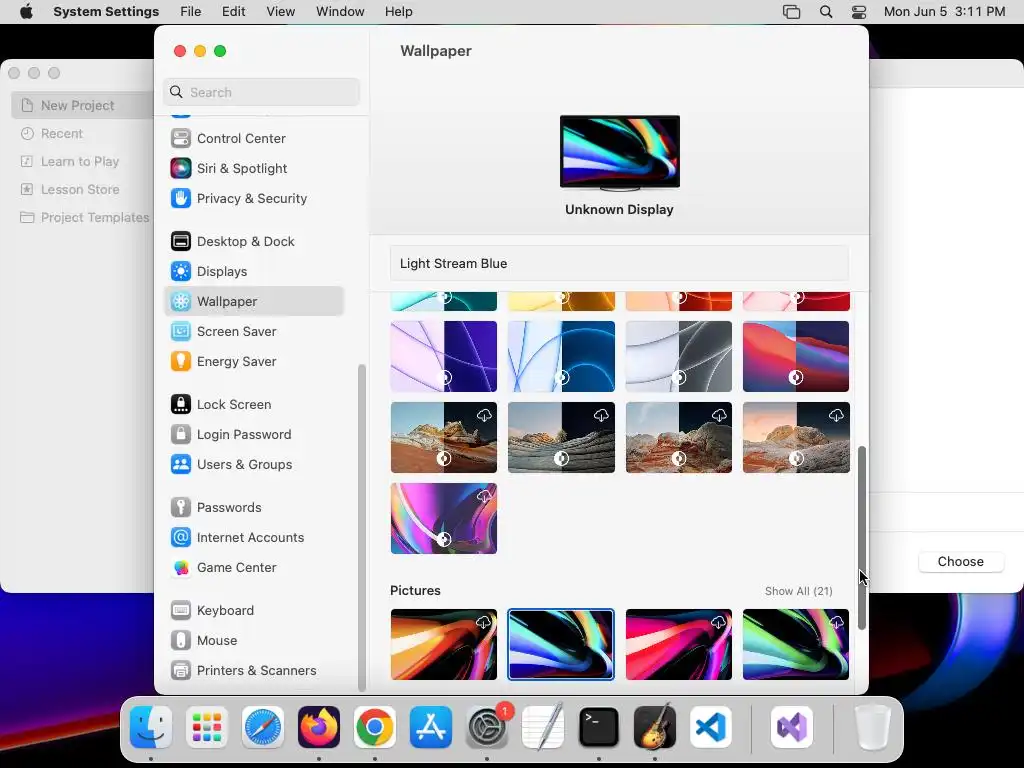Open the View menu
Image resolution: width=1024 pixels, height=768 pixels.
(281, 12)
